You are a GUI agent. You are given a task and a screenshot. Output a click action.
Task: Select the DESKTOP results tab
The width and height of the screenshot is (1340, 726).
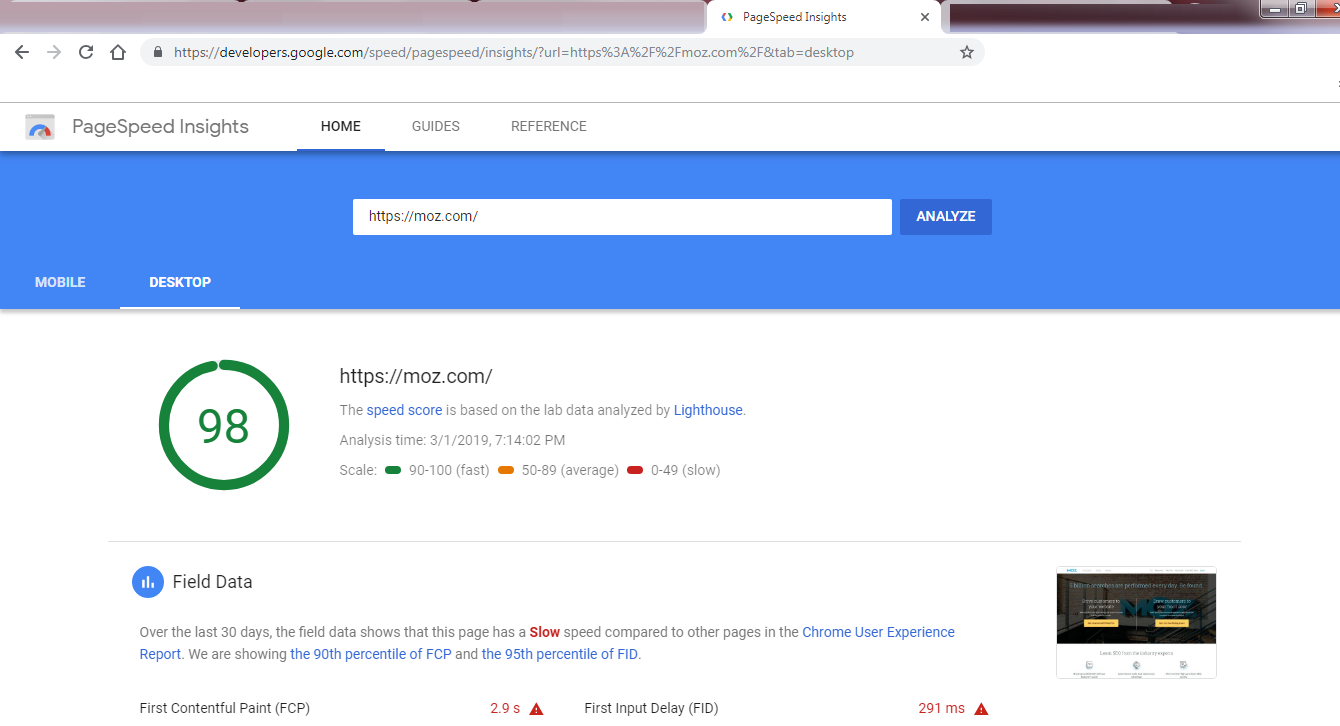[180, 282]
